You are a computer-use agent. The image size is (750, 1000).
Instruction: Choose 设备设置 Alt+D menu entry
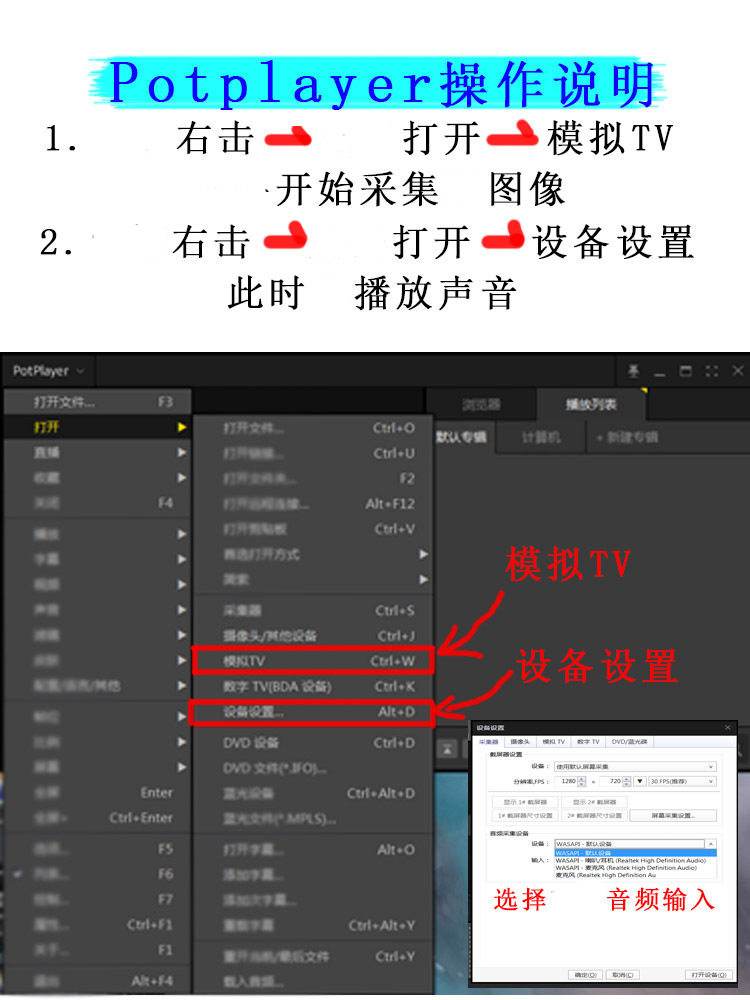(x=312, y=712)
